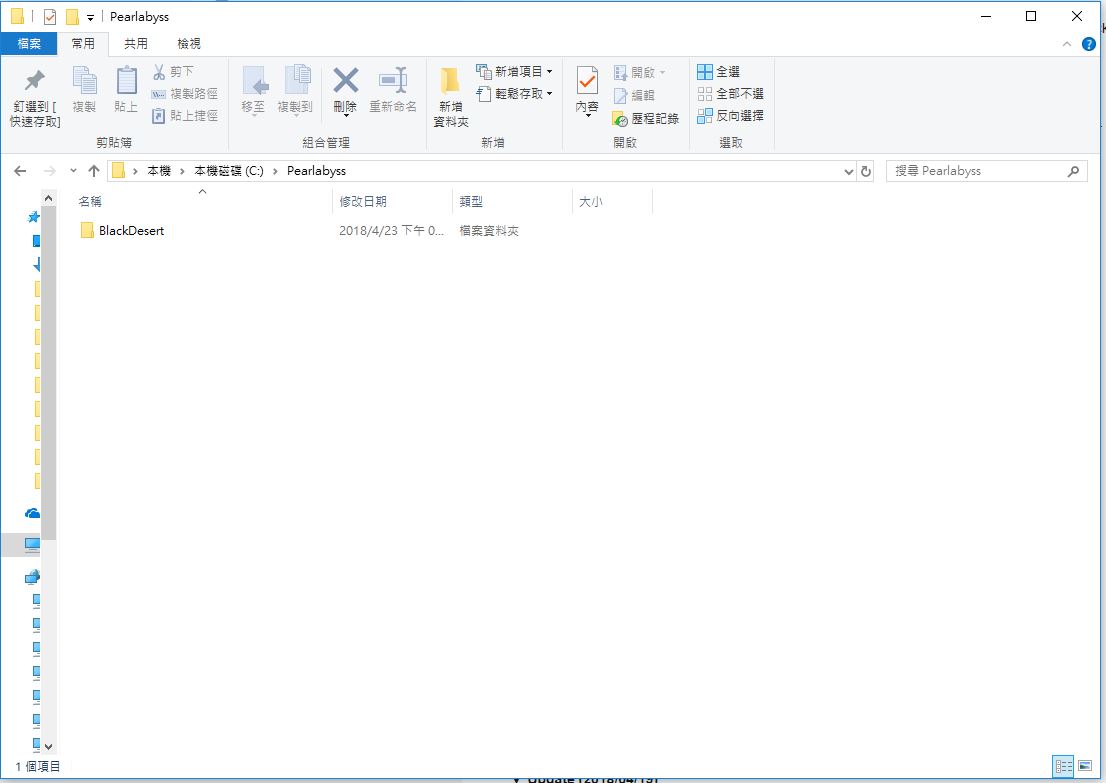1106x783 pixels.
Task: Go back with the left arrow
Action: pyautogui.click(x=20, y=171)
